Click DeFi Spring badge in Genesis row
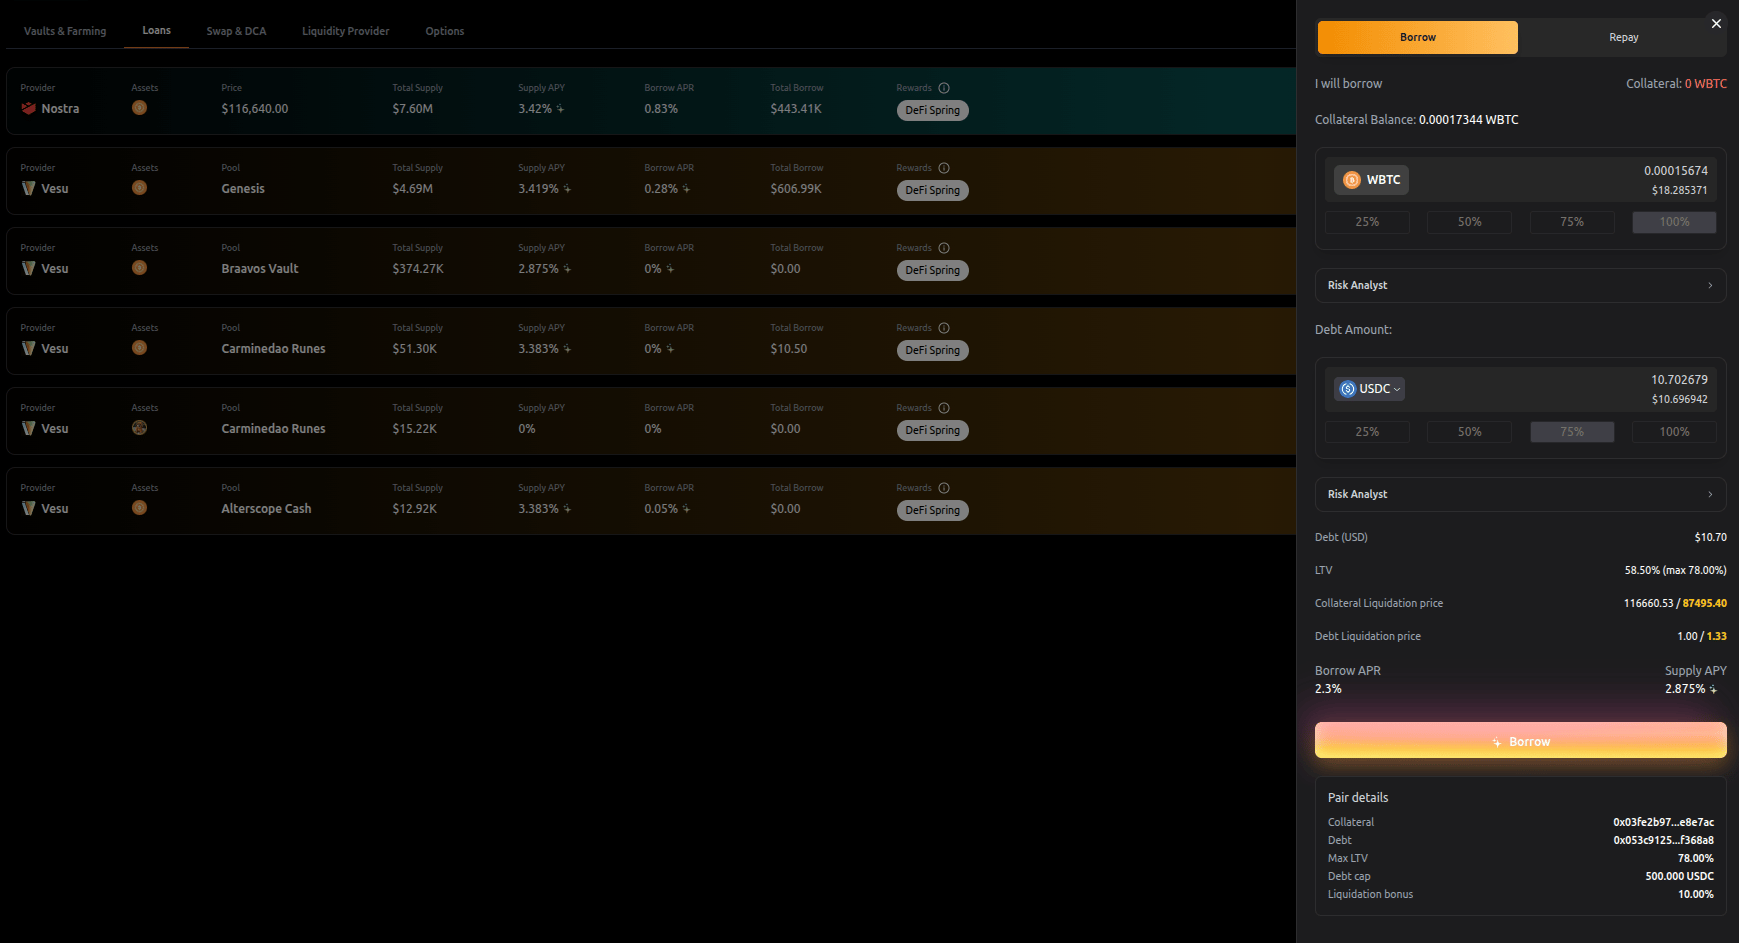The image size is (1739, 943). click(932, 190)
